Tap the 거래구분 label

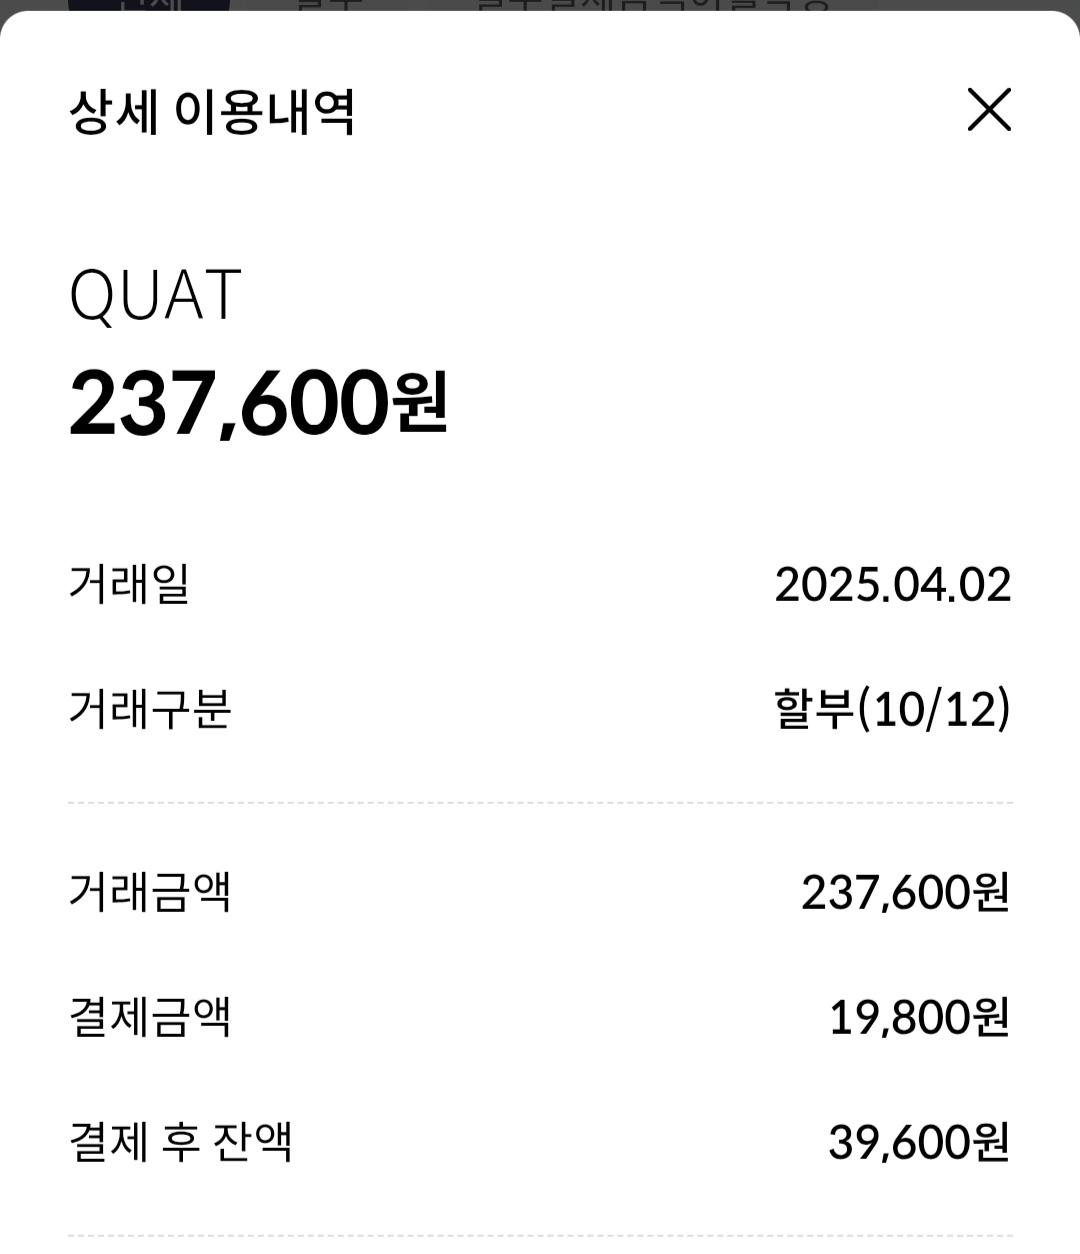(x=150, y=709)
